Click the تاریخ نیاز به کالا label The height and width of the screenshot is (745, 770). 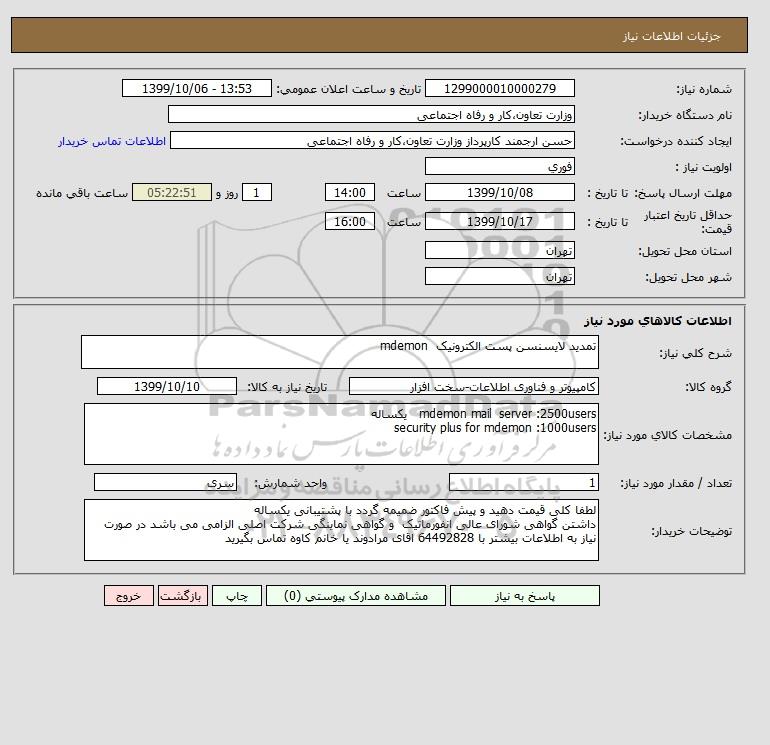tap(287, 387)
